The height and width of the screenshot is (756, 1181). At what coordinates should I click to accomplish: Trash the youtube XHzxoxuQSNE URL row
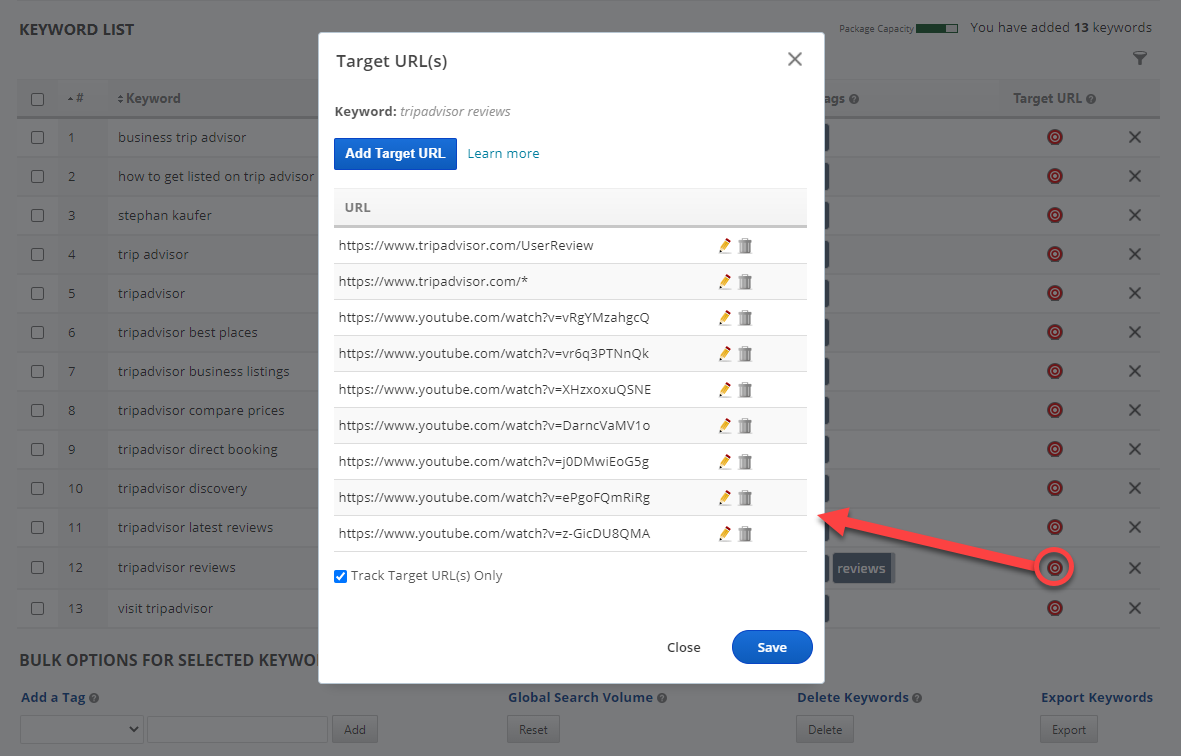(745, 390)
